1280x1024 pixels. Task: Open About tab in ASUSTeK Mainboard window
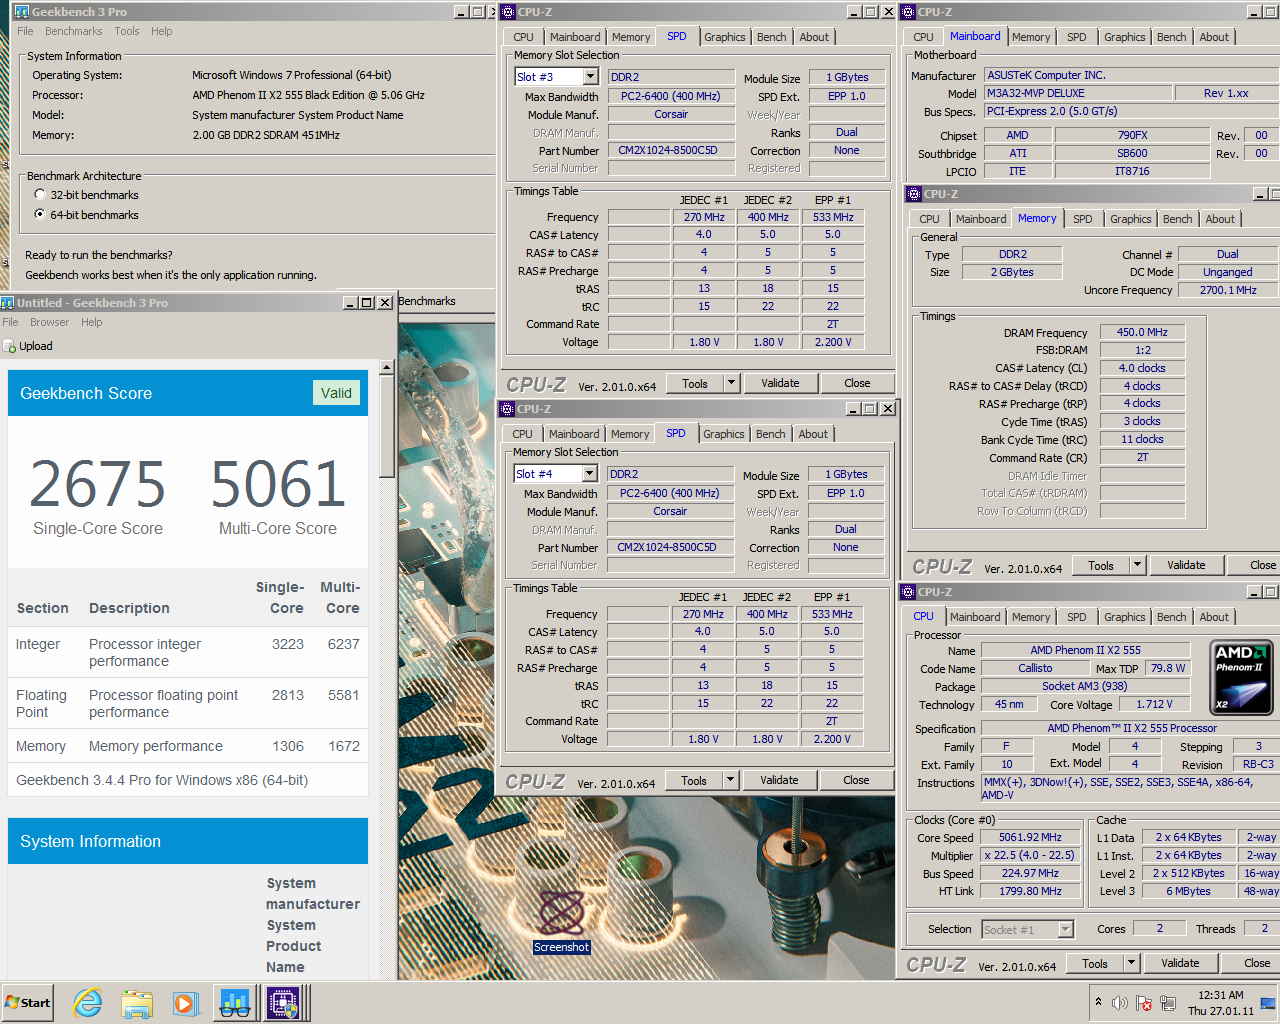(x=1214, y=37)
